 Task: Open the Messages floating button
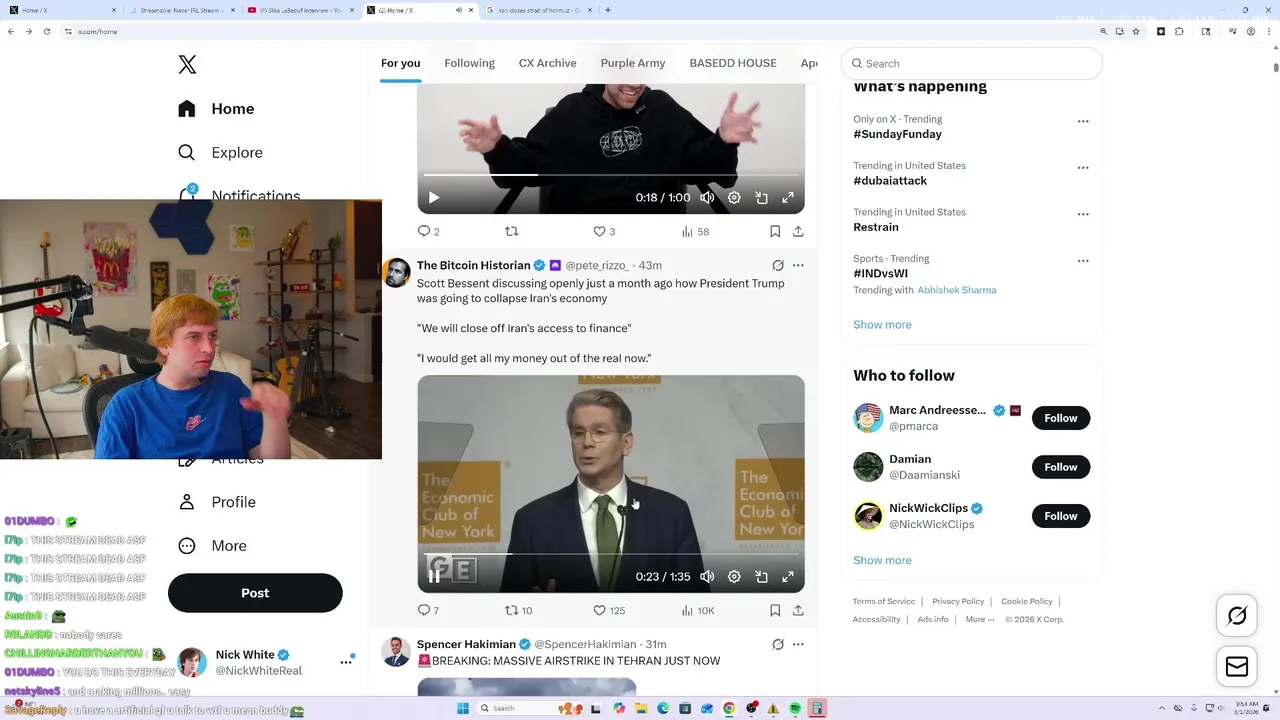(x=1237, y=667)
